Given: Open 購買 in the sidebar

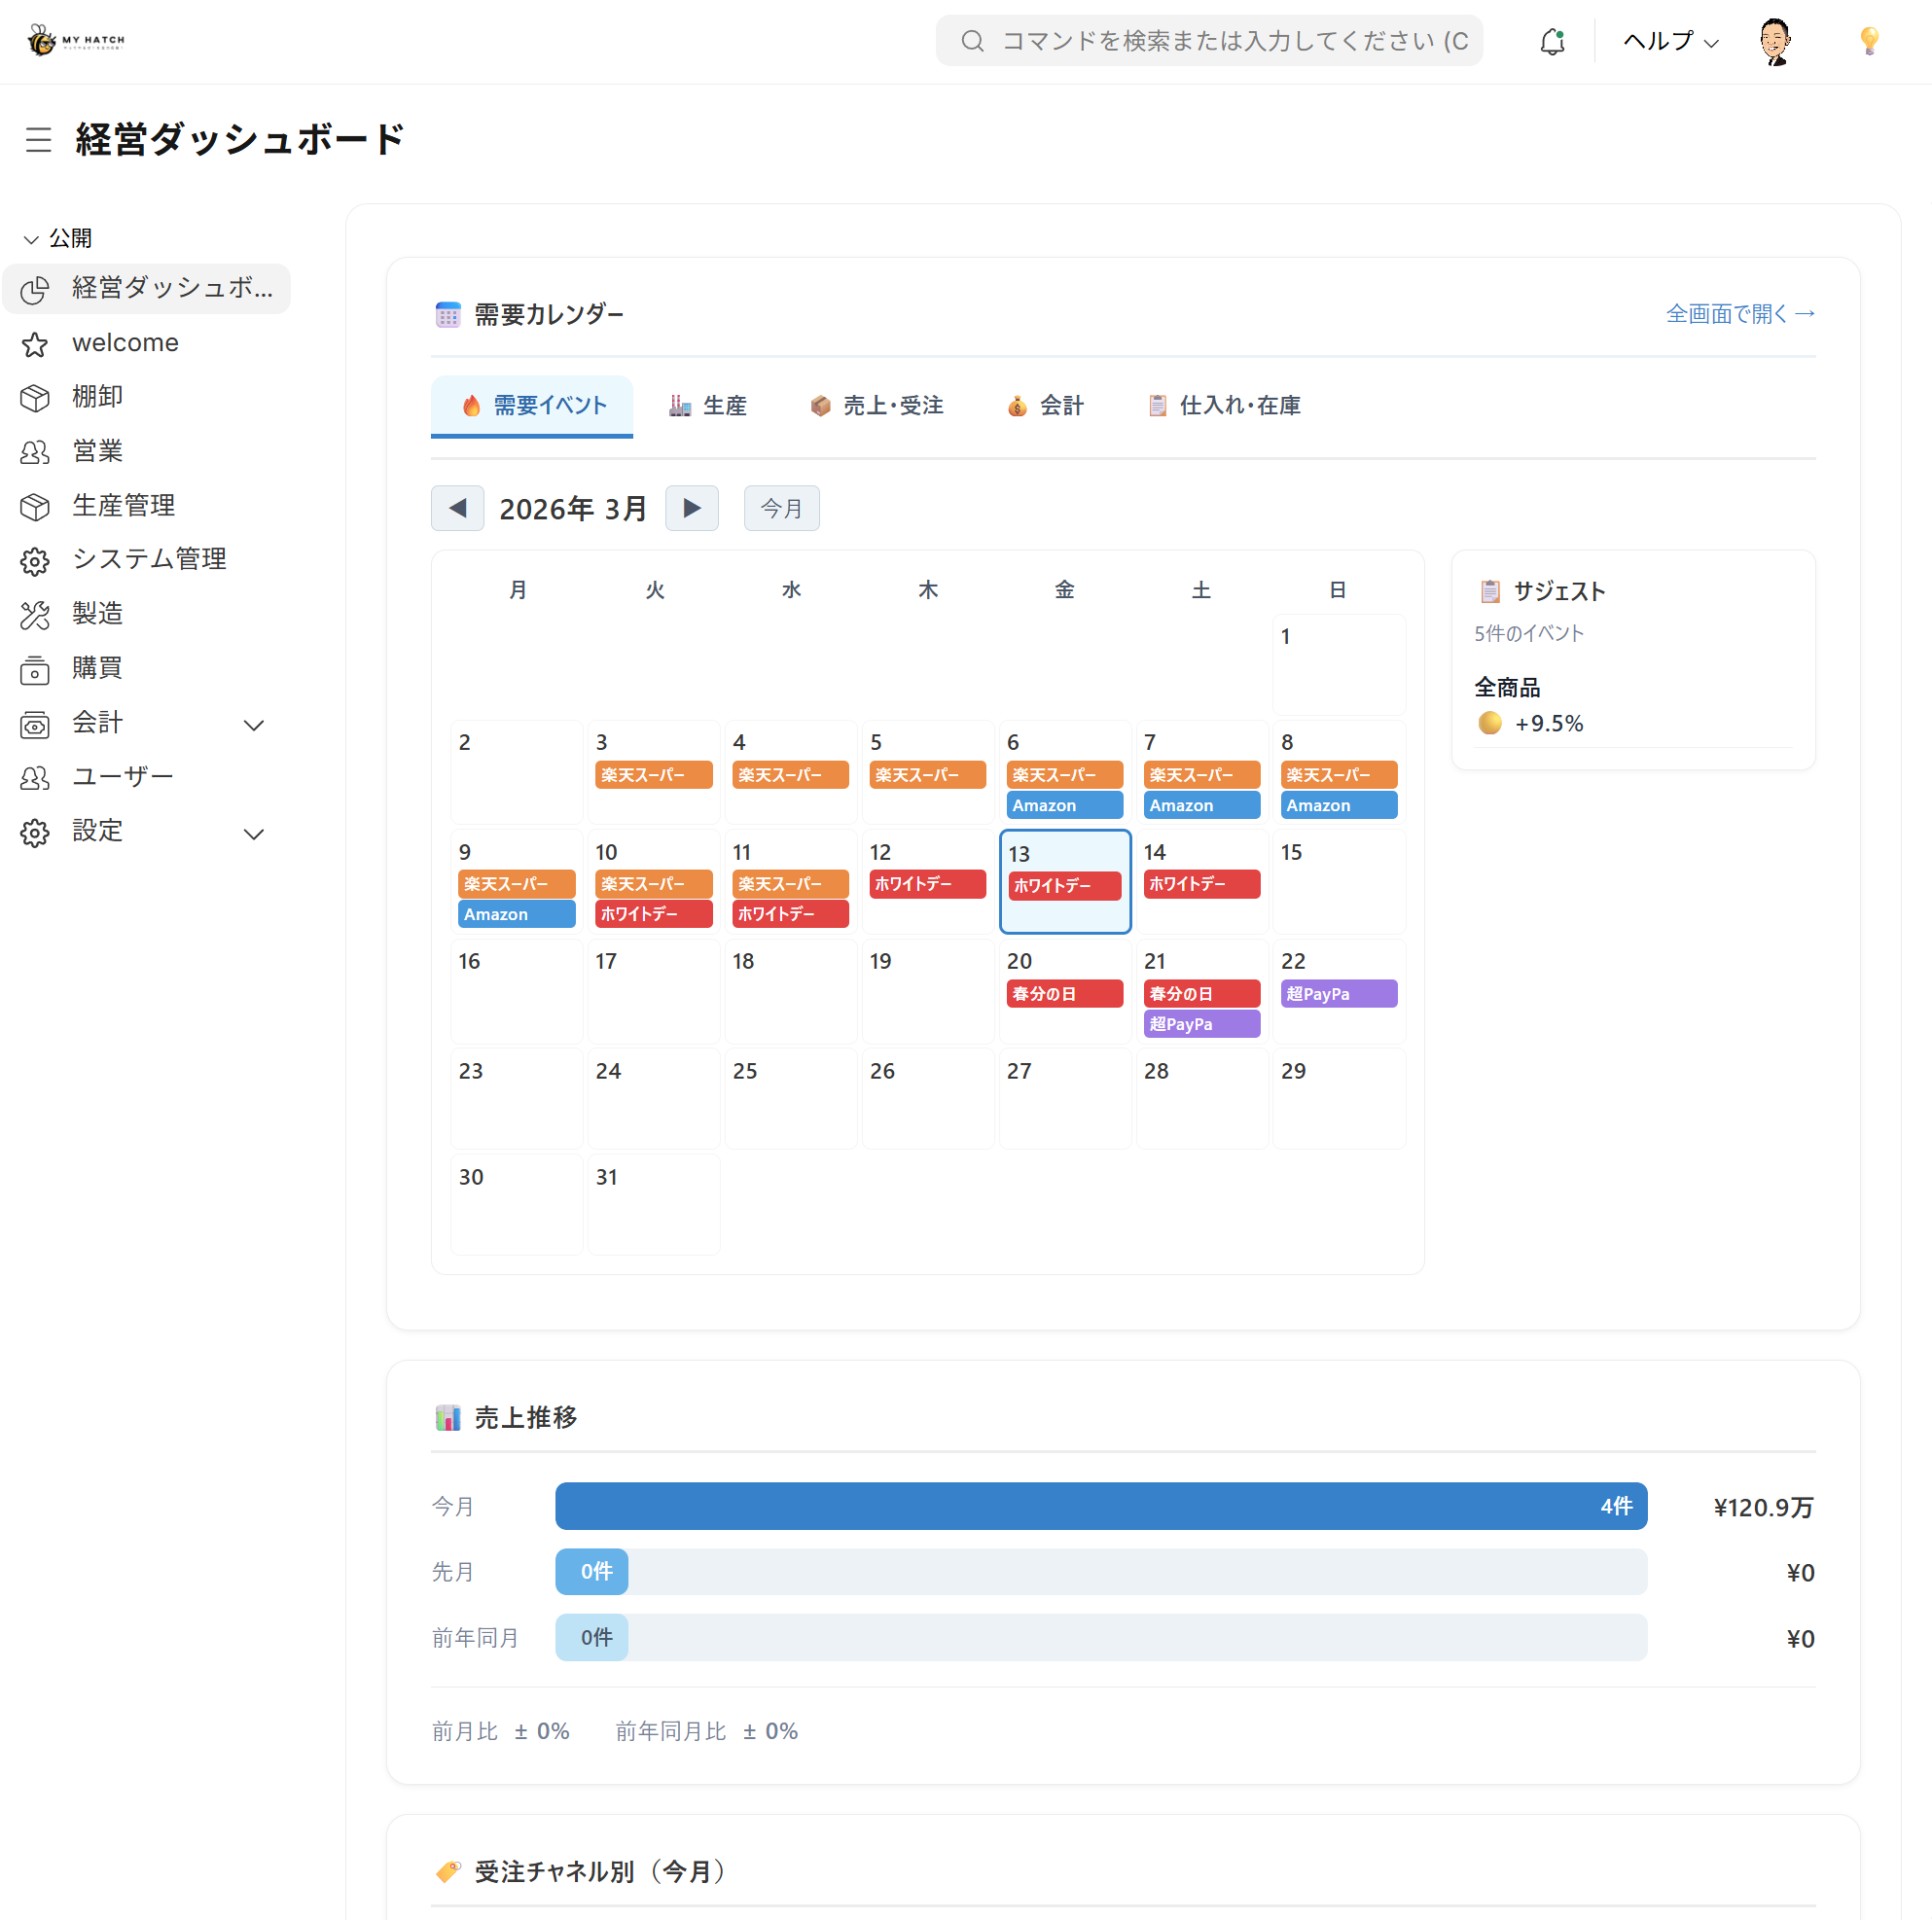Looking at the screenshot, I should (x=97, y=668).
